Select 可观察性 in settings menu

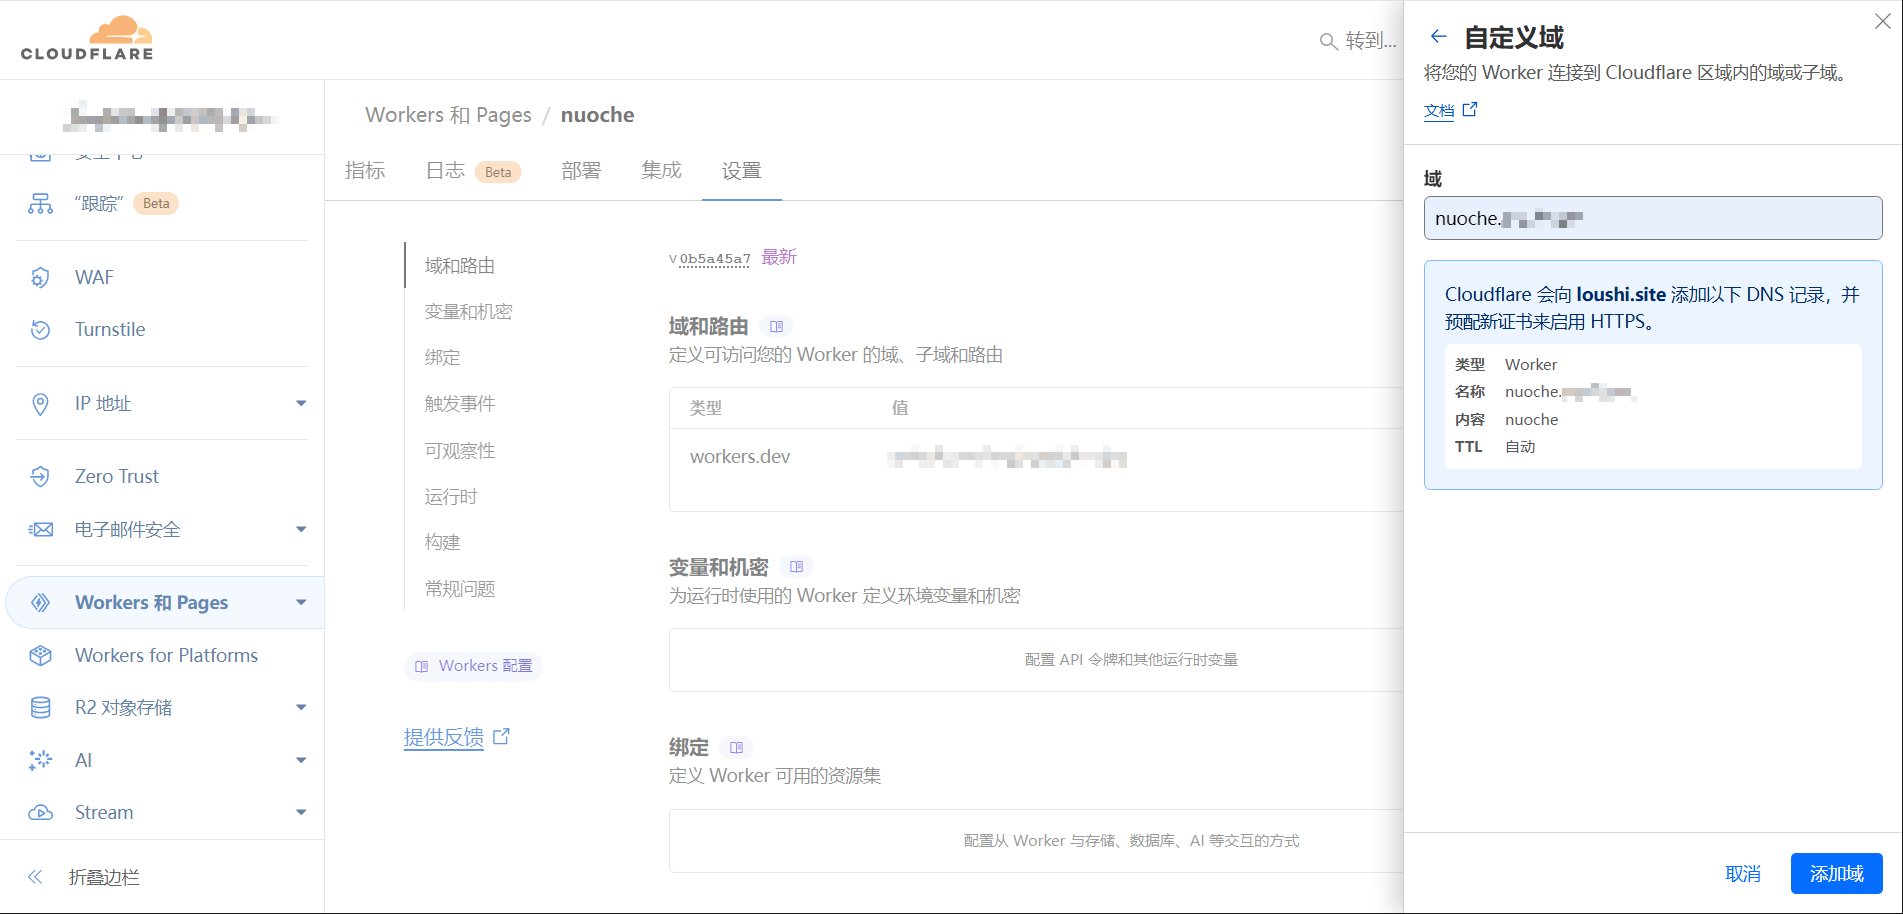point(460,451)
